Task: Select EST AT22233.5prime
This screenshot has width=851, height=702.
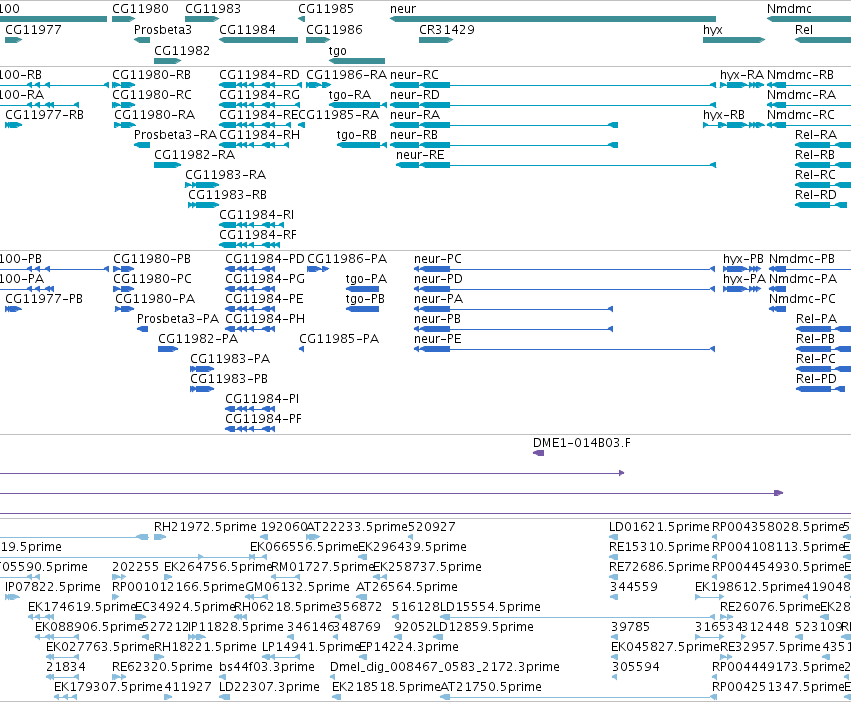Action: pos(357,527)
